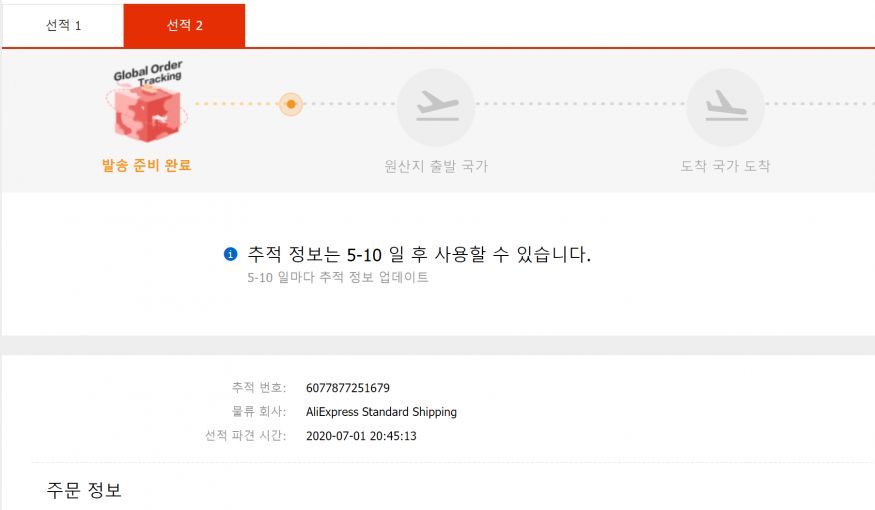Image resolution: width=875 pixels, height=510 pixels.
Task: Click the departing airplane icon
Action: [x=436, y=105]
